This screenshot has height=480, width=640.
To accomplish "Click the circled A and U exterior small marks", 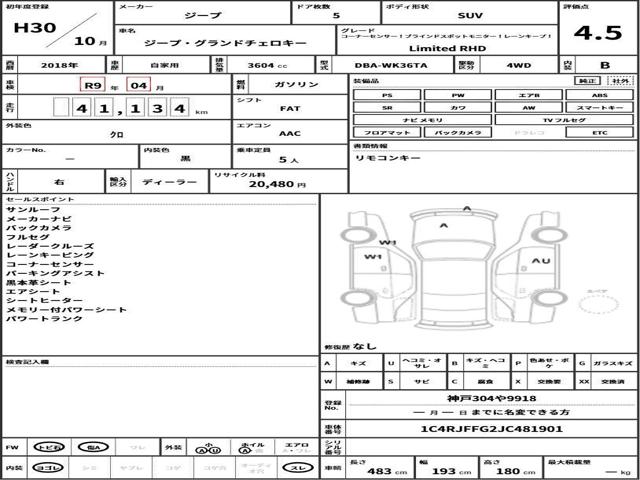I will coord(208,450).
